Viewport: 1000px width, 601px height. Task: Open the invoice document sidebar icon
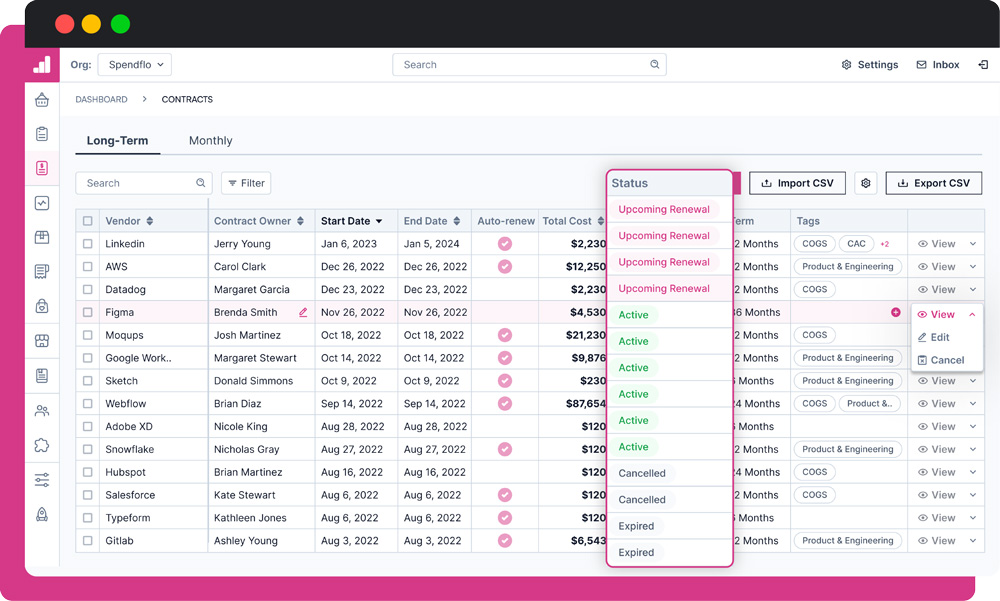42,272
